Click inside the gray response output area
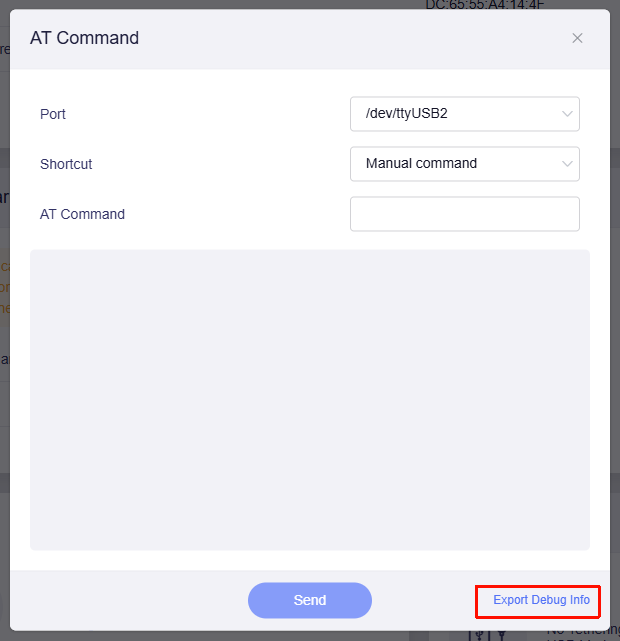The width and height of the screenshot is (620, 641). tap(310, 400)
